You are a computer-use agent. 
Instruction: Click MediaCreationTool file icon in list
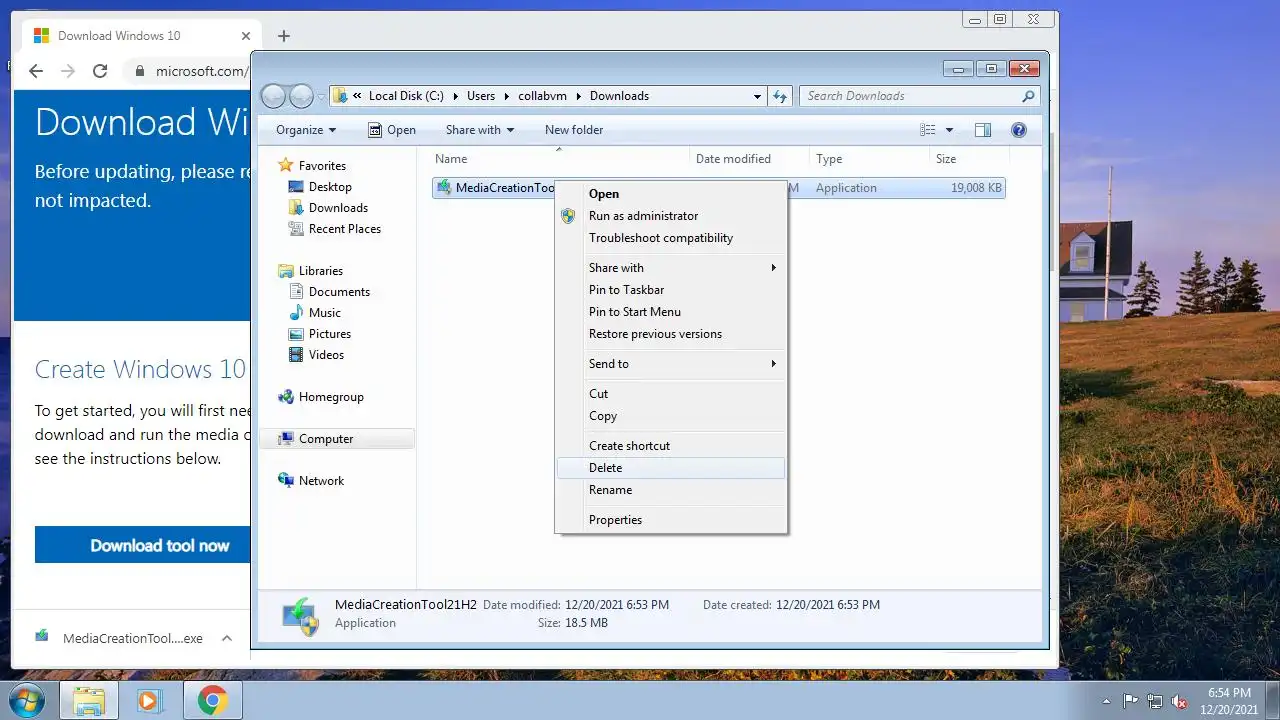(444, 188)
